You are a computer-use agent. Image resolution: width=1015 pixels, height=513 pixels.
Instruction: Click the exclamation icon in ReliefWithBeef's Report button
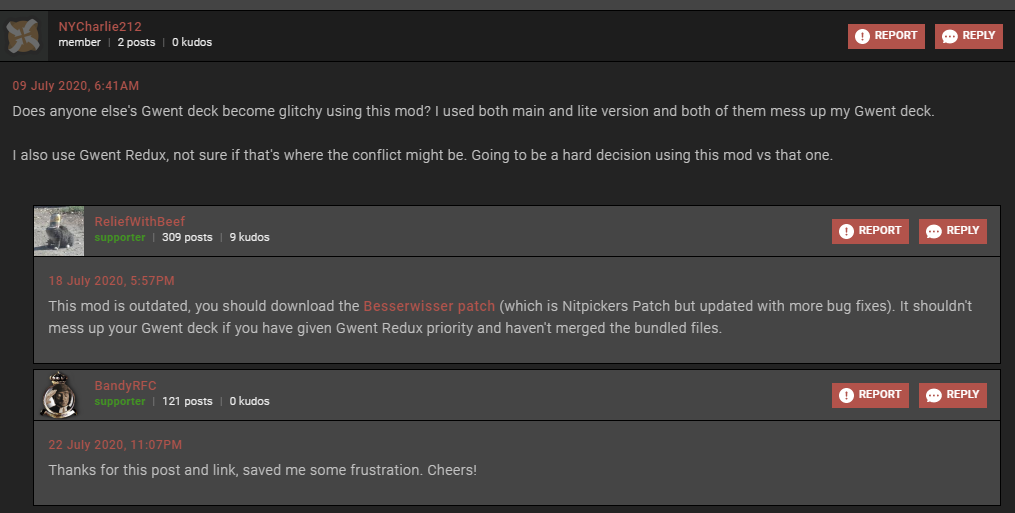[846, 232]
